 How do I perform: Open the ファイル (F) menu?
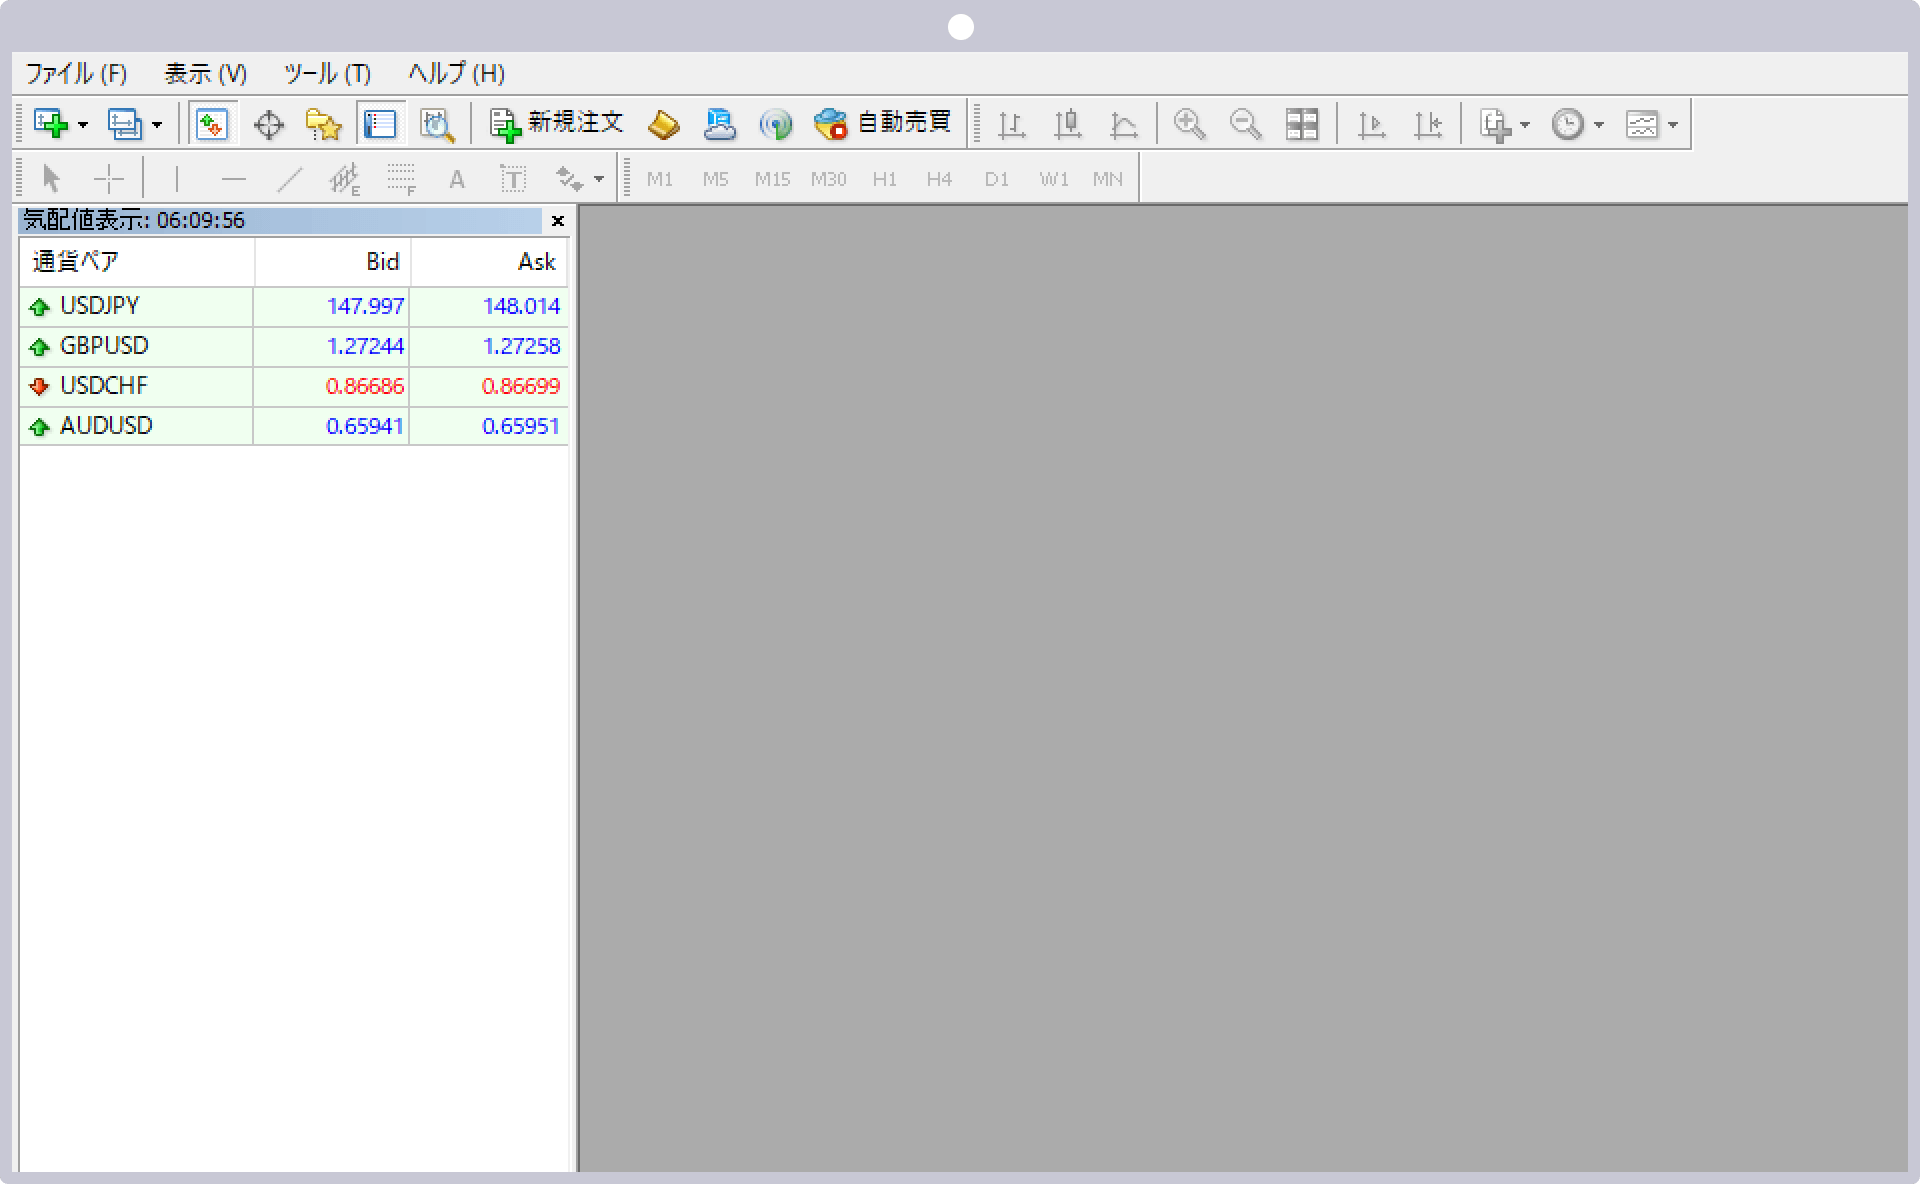click(x=76, y=73)
